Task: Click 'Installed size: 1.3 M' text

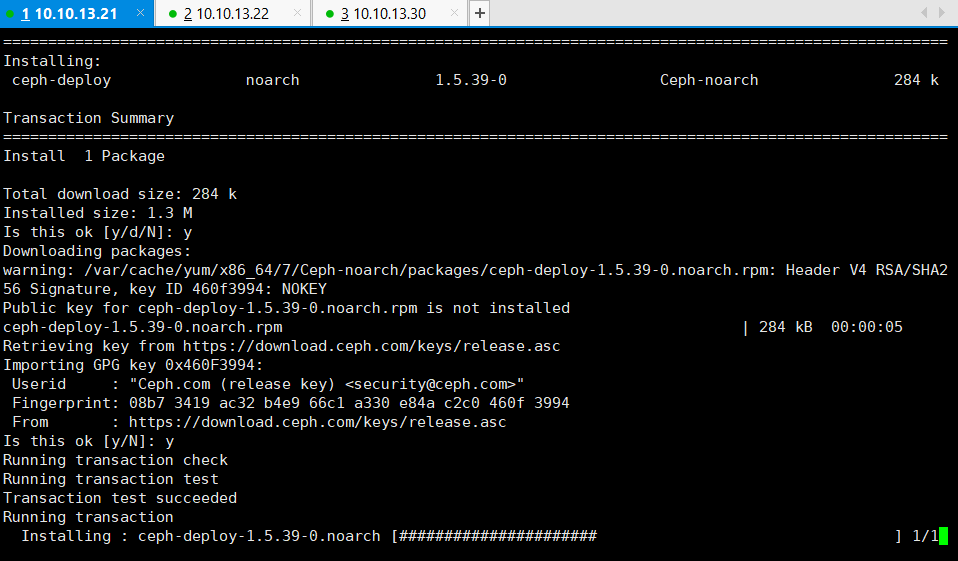Action: click(x=98, y=213)
